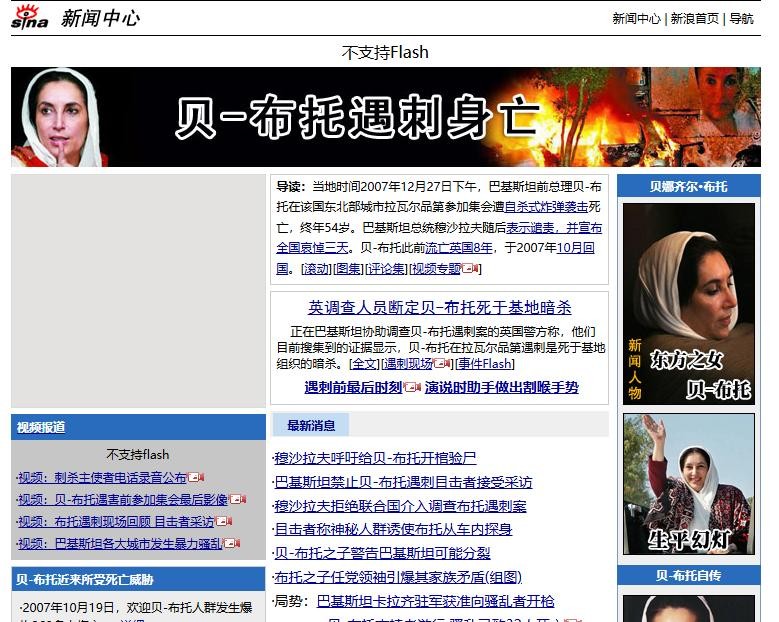779x622 pixels.
Task: Open the 自杀式炸弹袭击 link in the intro
Action: (545, 207)
